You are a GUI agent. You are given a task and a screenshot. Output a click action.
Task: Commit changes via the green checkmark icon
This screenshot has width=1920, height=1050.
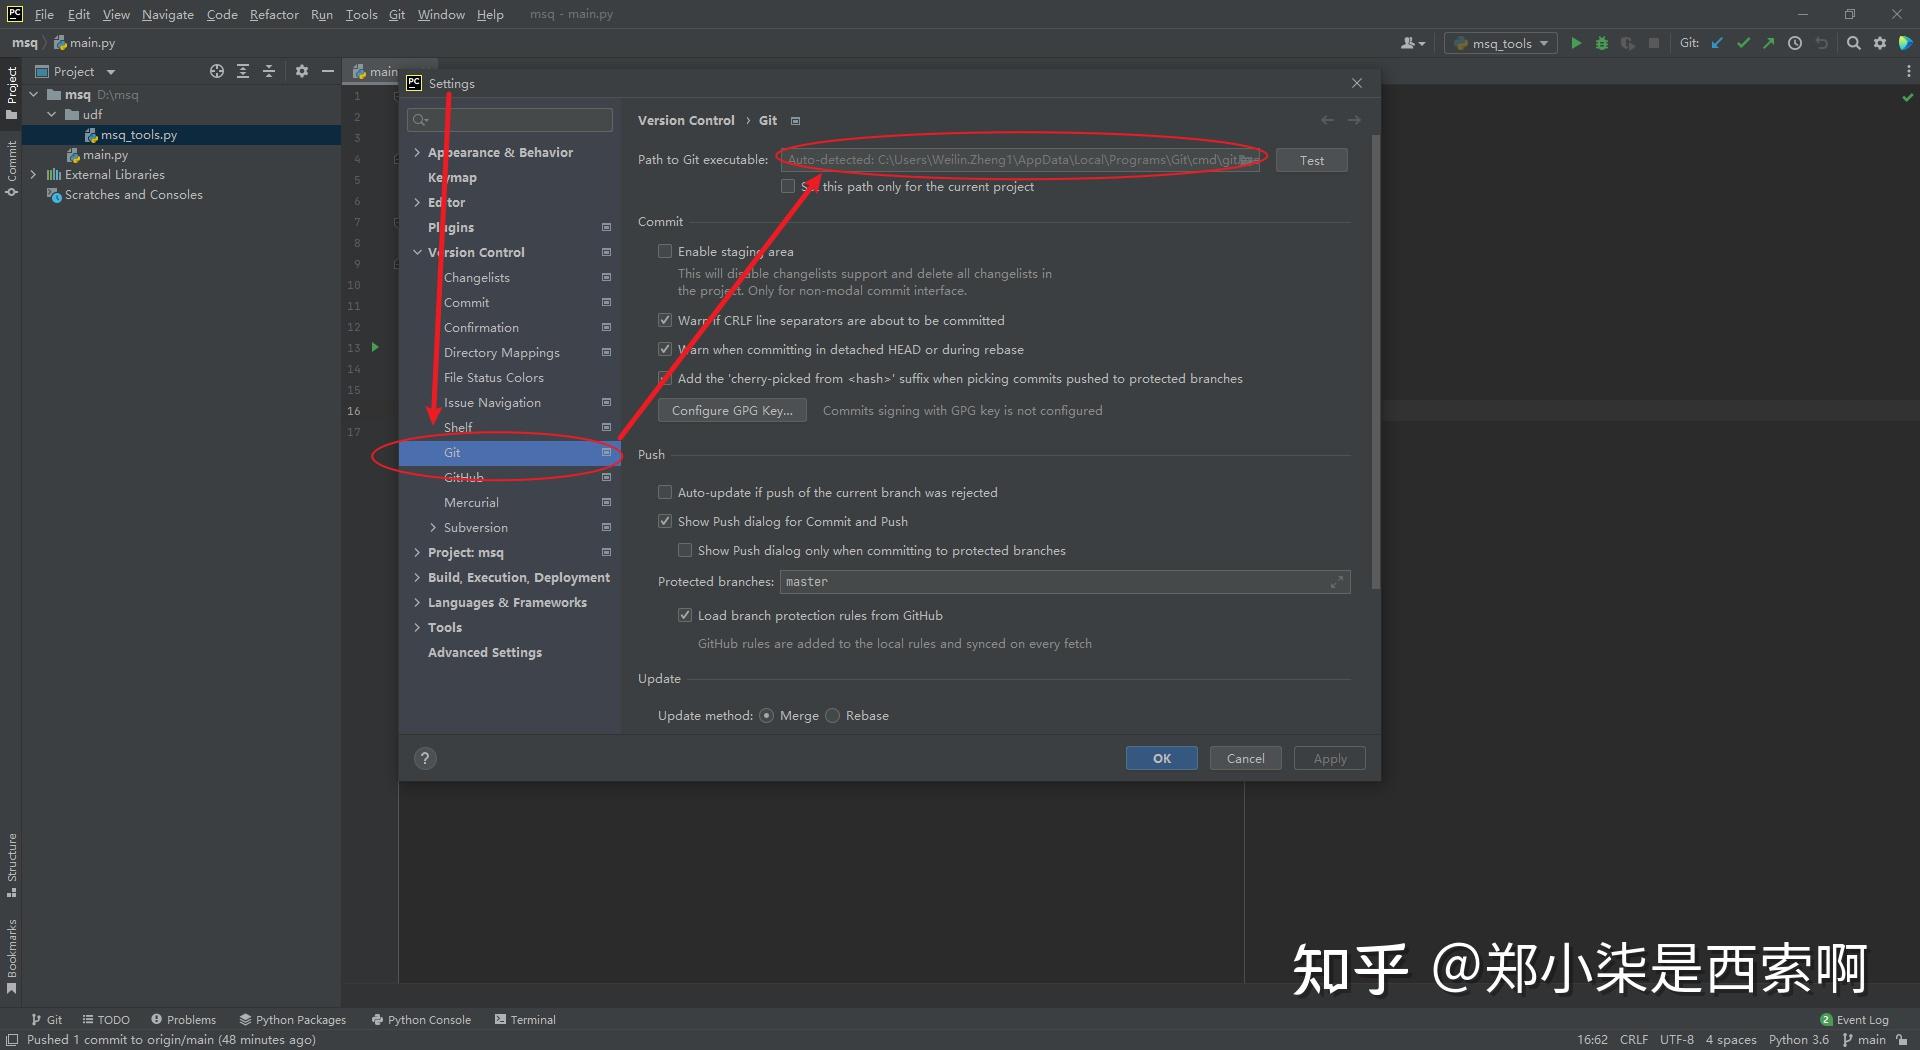pyautogui.click(x=1743, y=43)
